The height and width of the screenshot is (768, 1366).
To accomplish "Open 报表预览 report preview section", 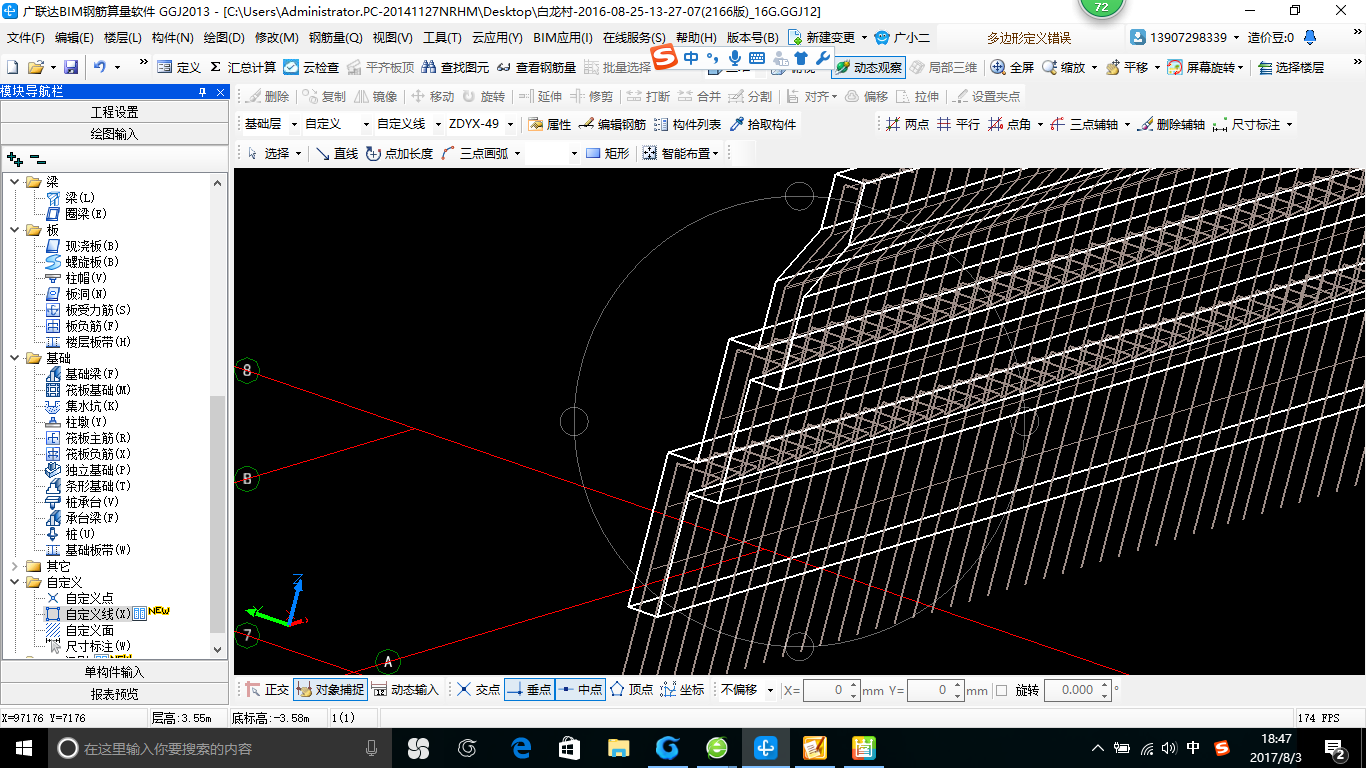I will click(x=114, y=694).
